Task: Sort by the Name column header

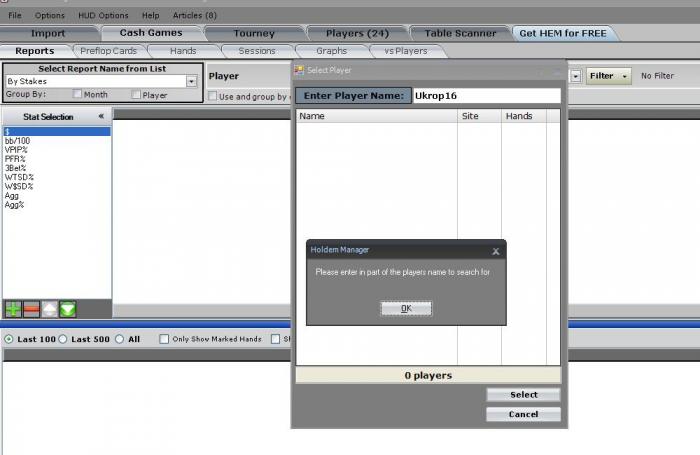Action: (377, 116)
